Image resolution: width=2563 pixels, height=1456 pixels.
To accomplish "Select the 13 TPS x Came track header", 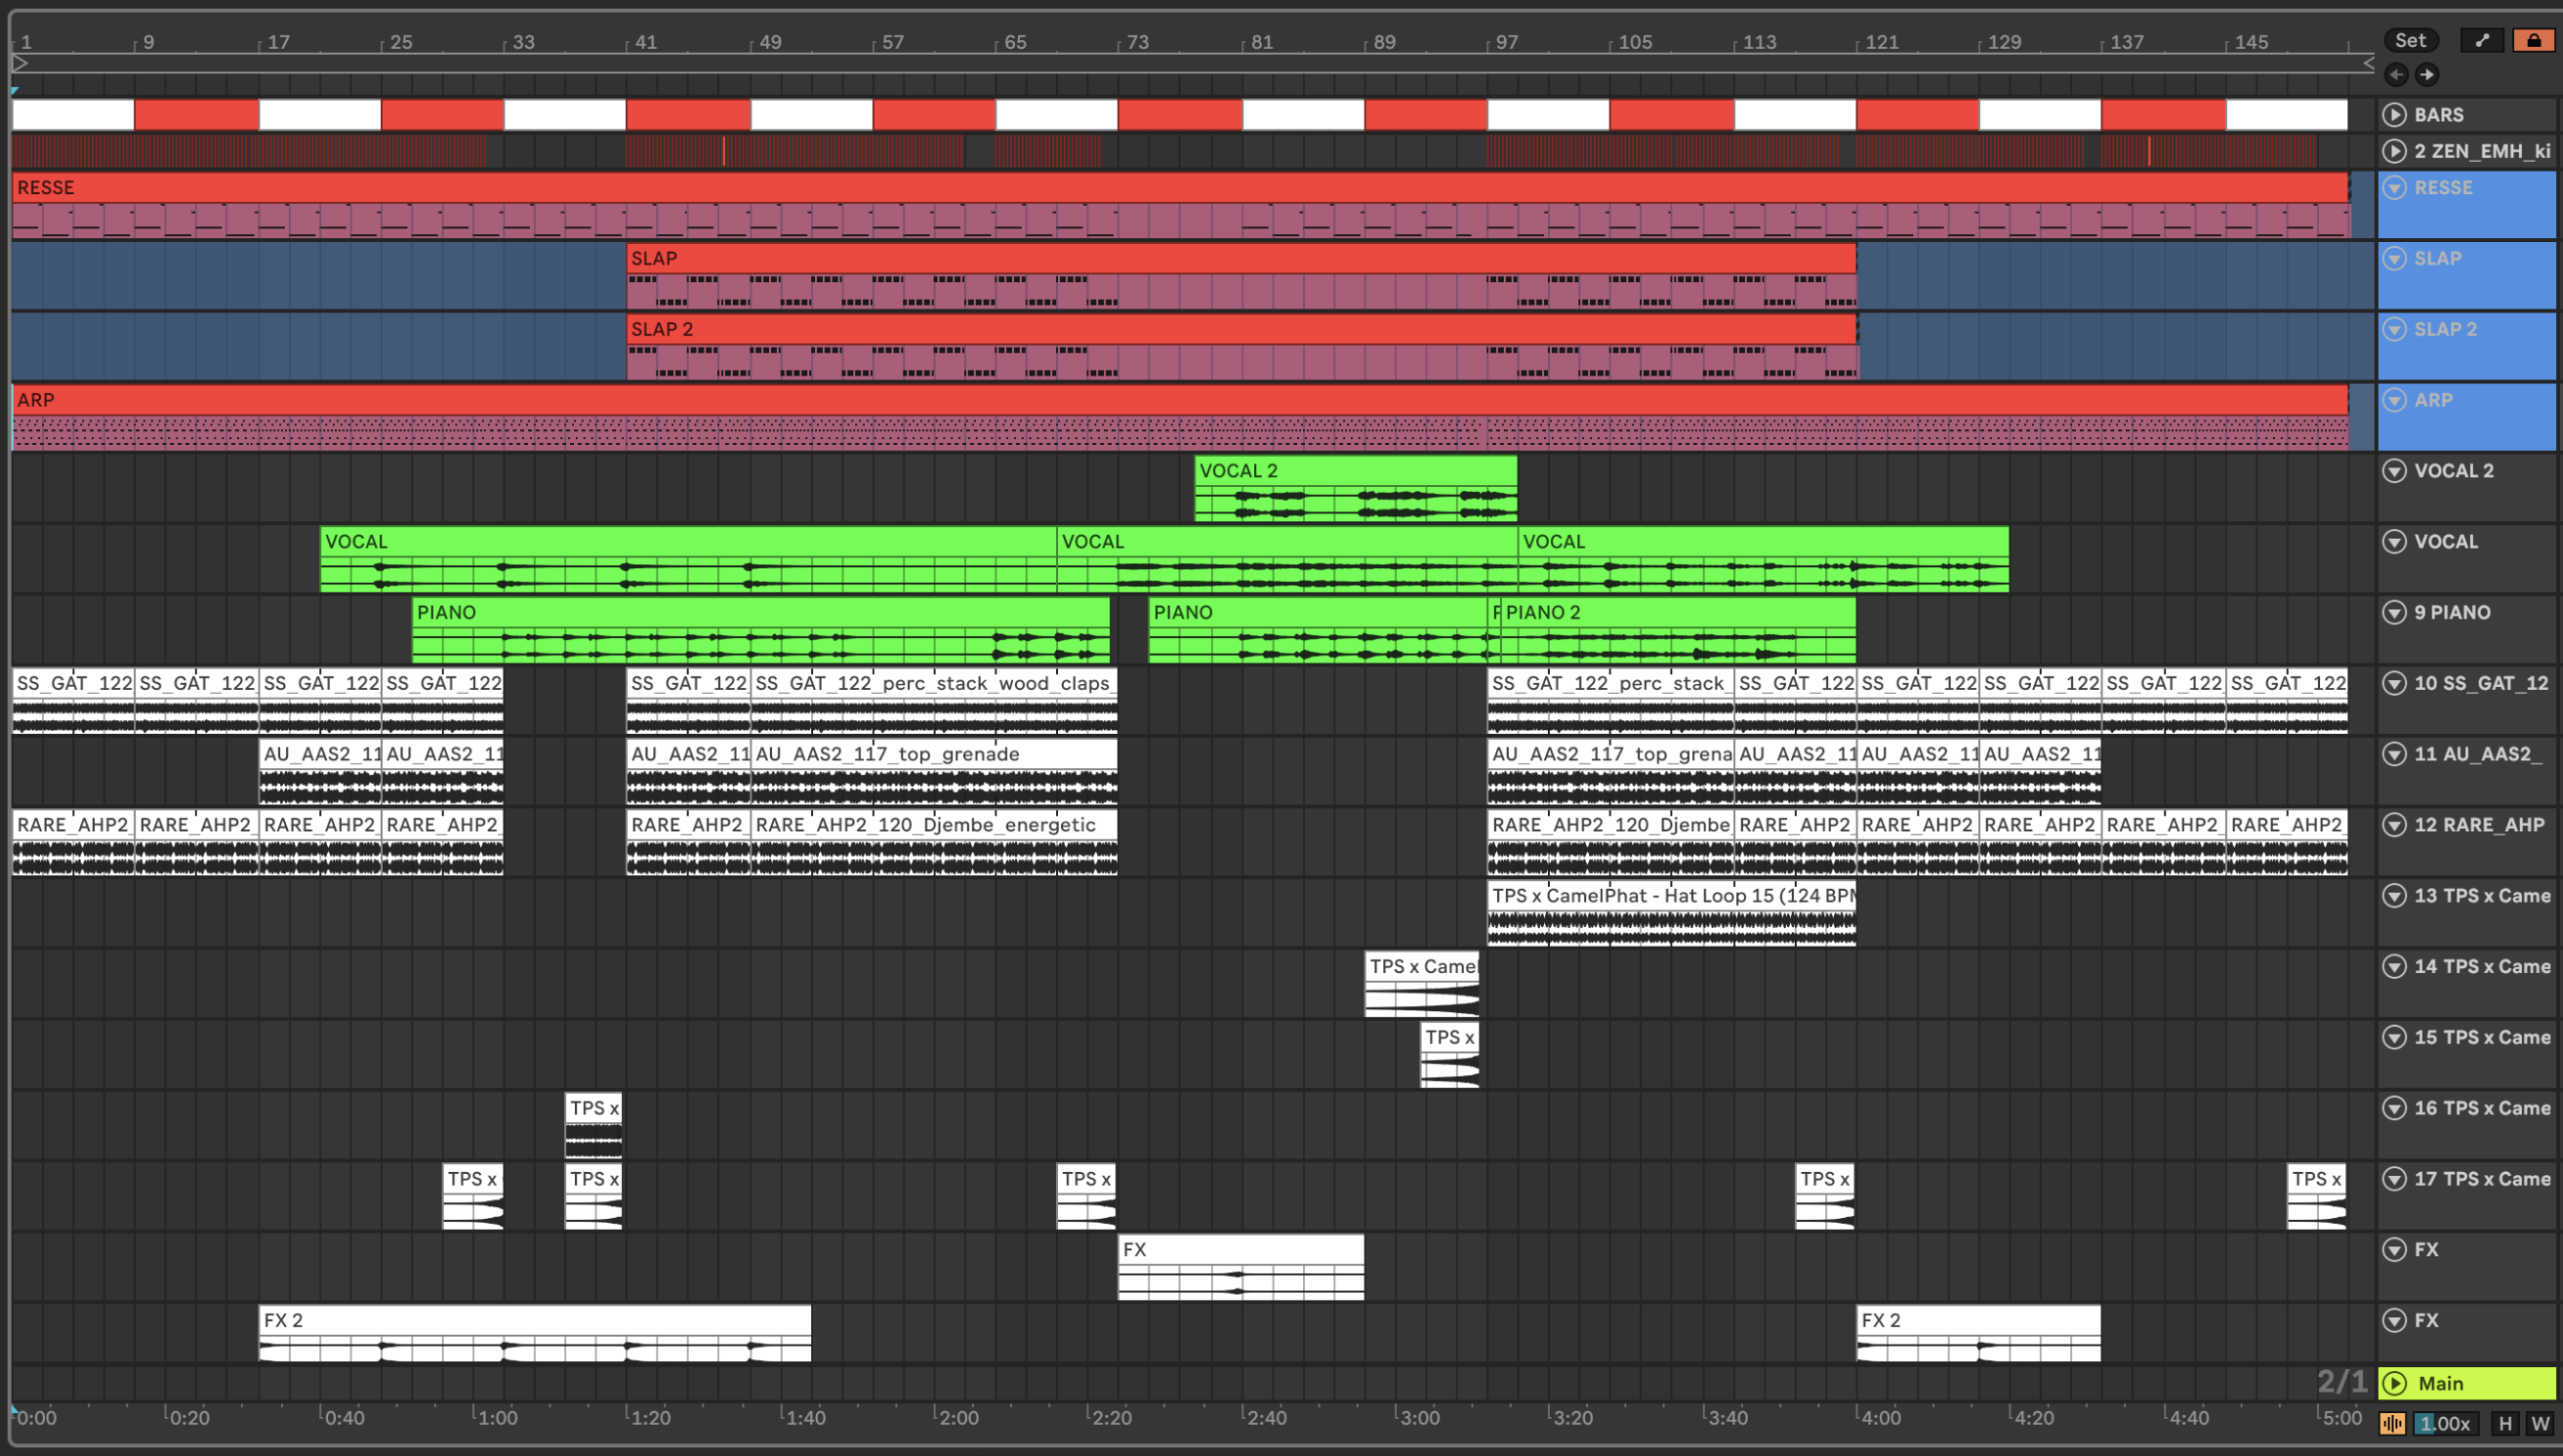I will pos(2481,896).
